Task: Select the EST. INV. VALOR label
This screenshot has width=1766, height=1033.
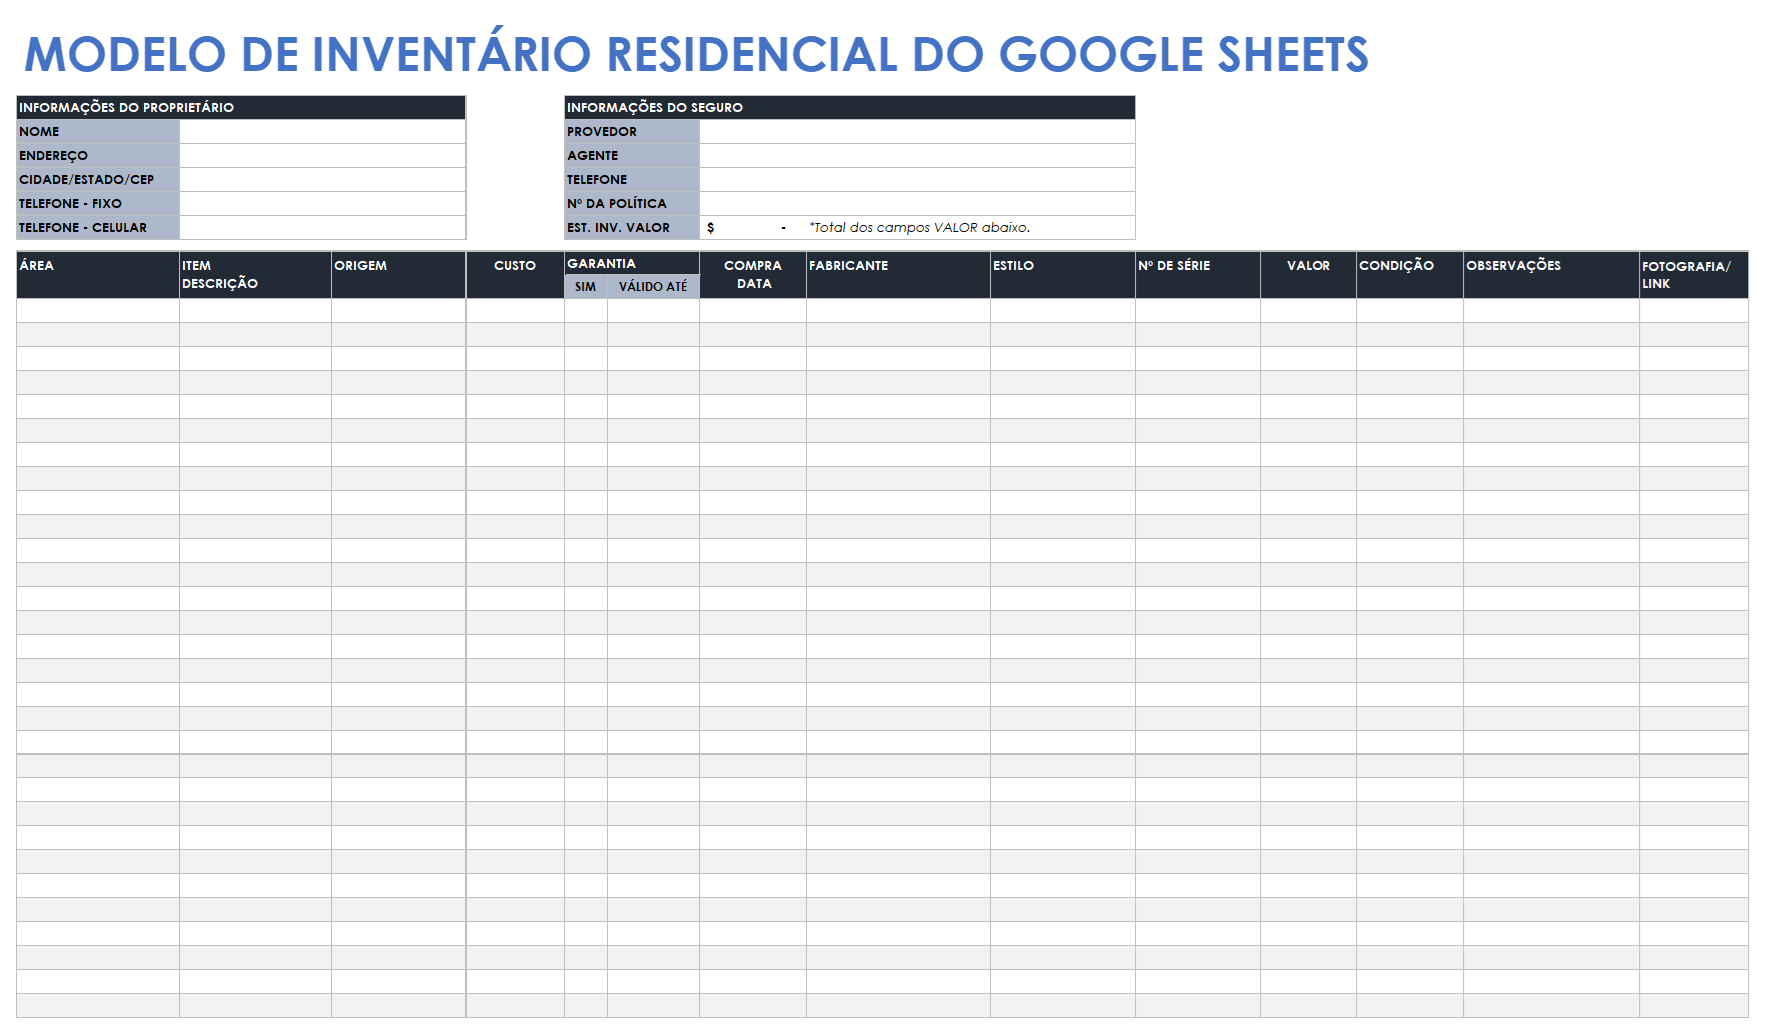Action: coord(632,227)
